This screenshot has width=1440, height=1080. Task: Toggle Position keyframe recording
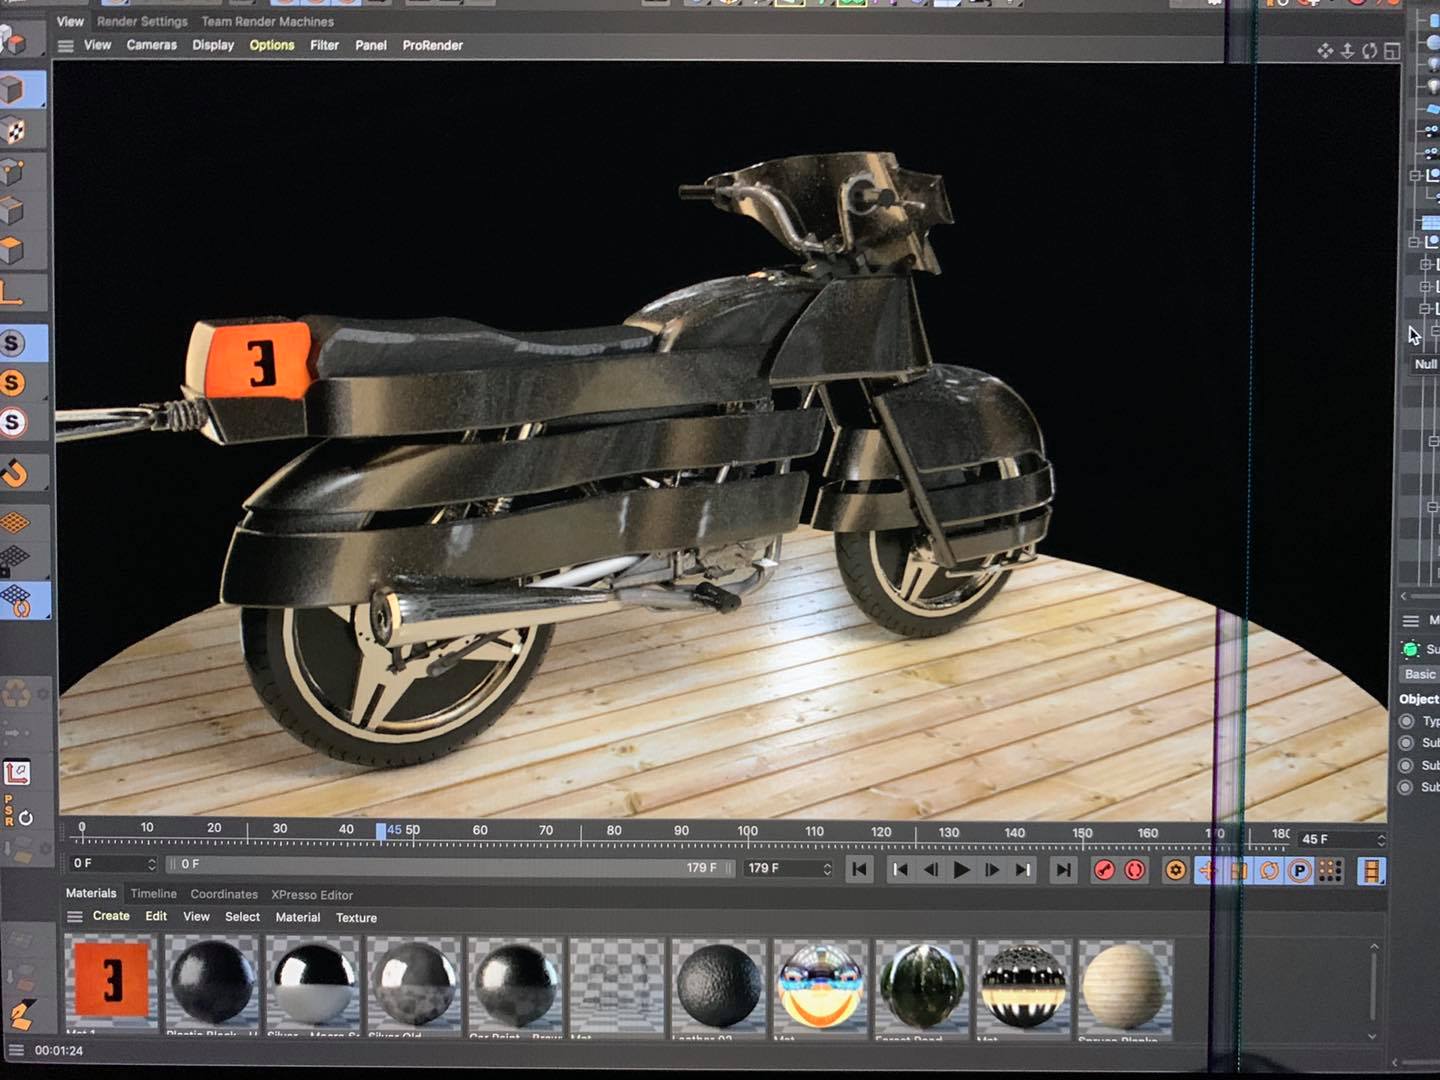coord(1208,870)
